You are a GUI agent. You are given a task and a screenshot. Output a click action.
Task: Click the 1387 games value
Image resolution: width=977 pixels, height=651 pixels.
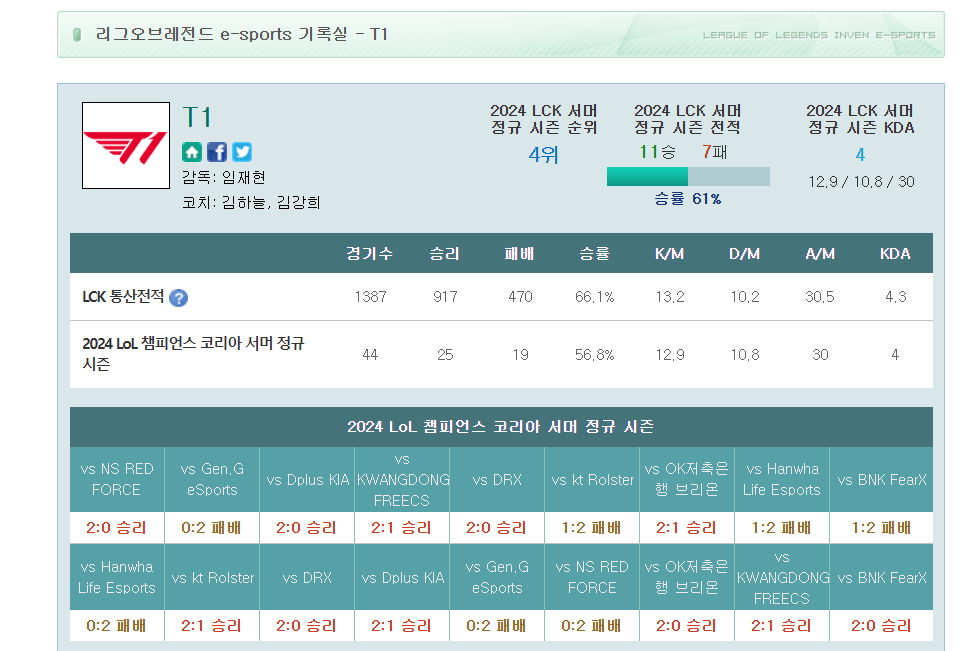(x=370, y=297)
